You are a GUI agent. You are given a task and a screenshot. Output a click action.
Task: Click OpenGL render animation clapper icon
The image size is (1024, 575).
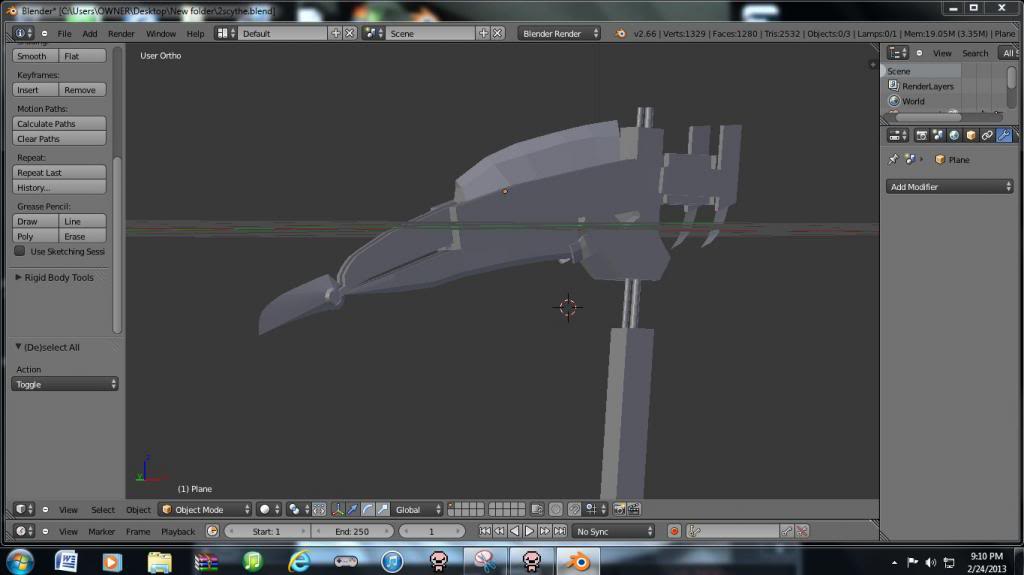[x=634, y=510]
